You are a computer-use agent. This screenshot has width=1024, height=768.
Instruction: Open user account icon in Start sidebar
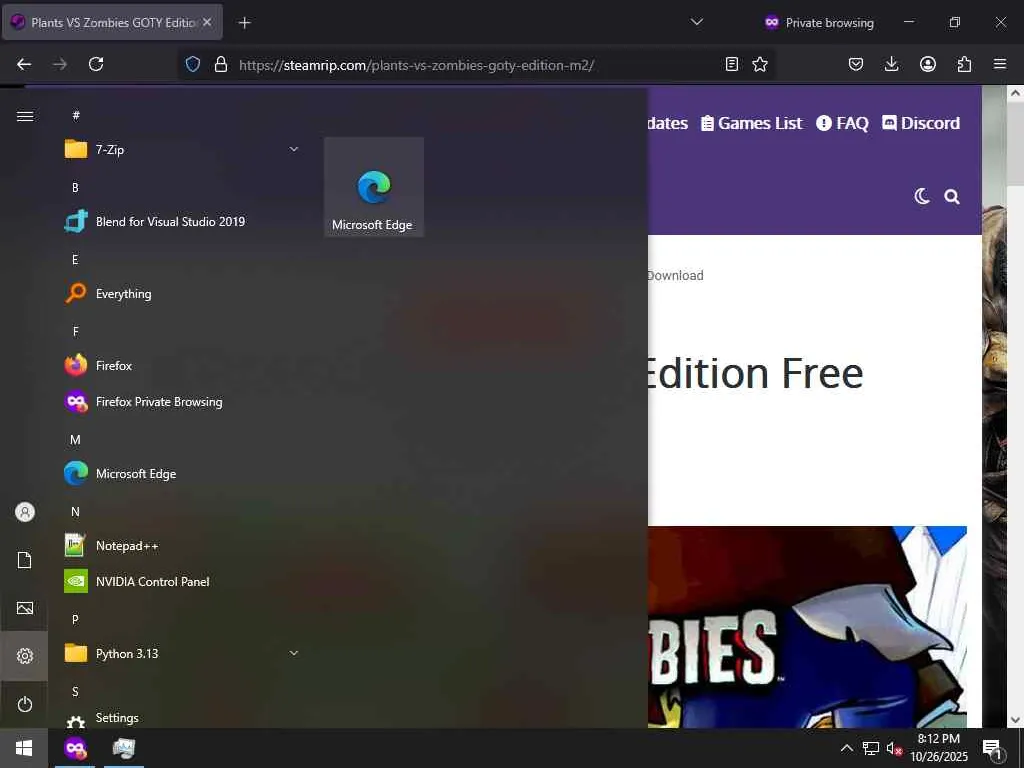click(25, 512)
